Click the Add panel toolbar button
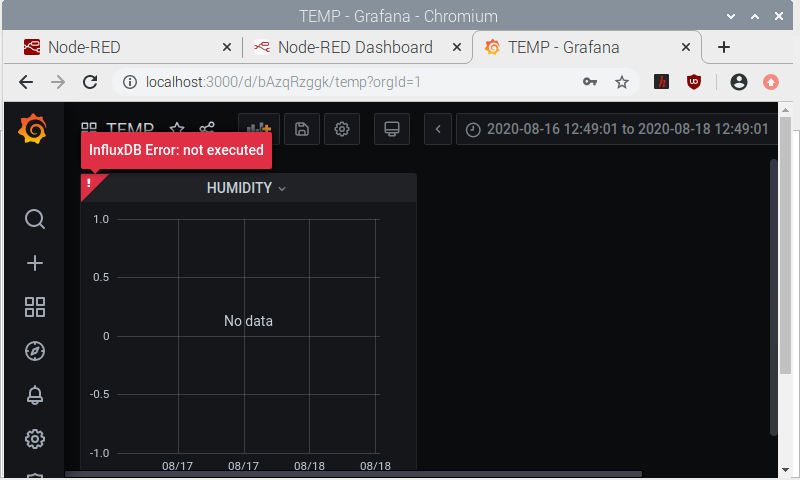The image size is (800, 480). [x=259, y=129]
